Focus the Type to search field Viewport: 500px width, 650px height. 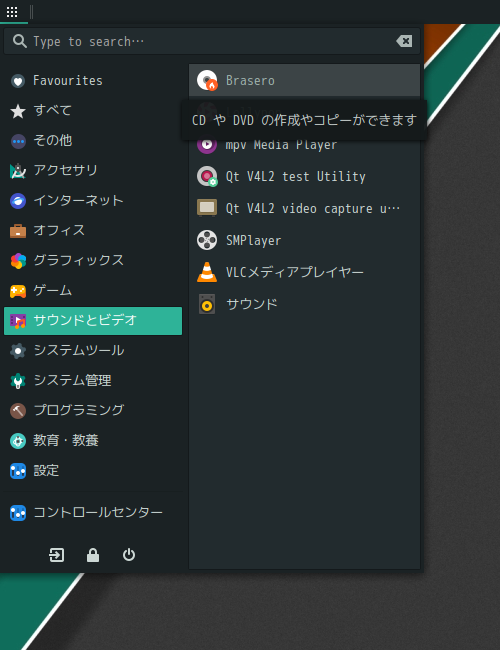point(212,41)
